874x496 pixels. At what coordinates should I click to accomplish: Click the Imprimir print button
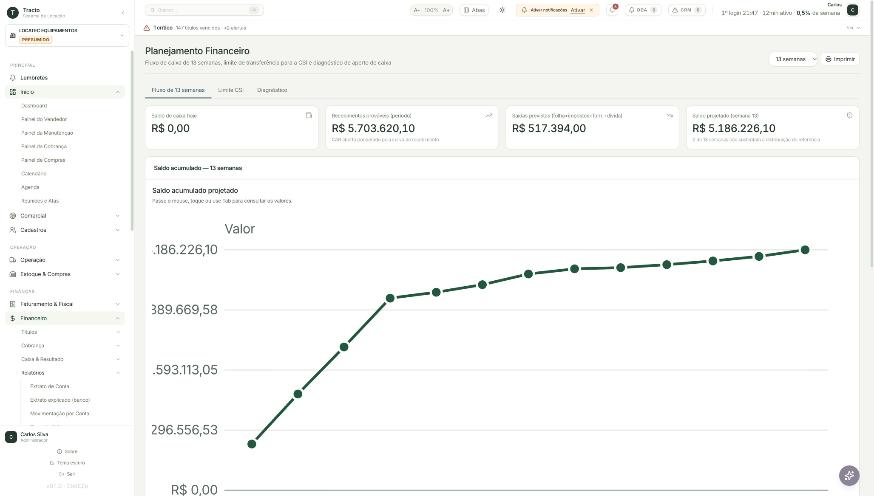(x=840, y=59)
